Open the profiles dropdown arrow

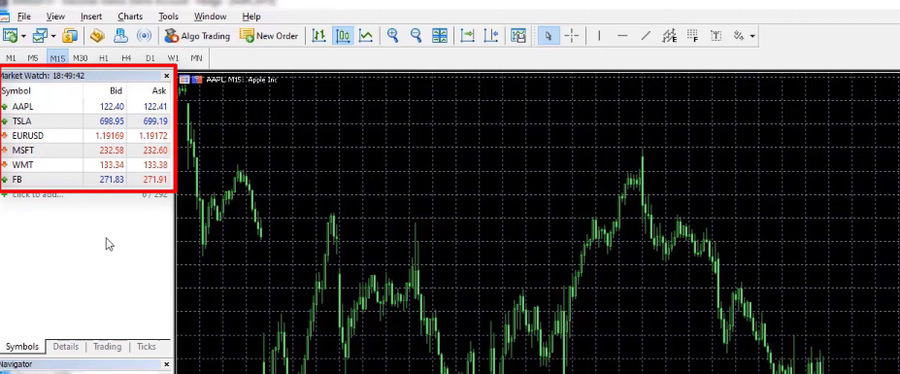[x=53, y=36]
